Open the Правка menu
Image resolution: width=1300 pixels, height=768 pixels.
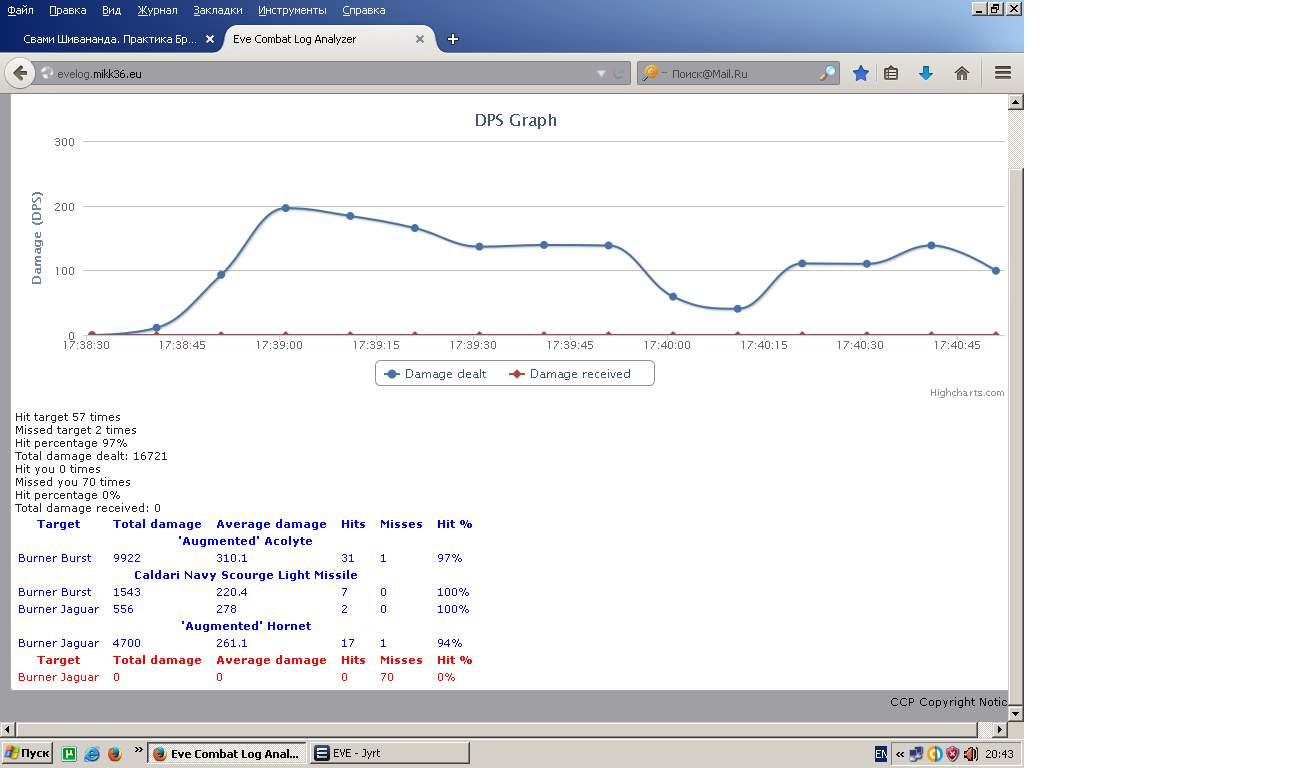pos(67,10)
